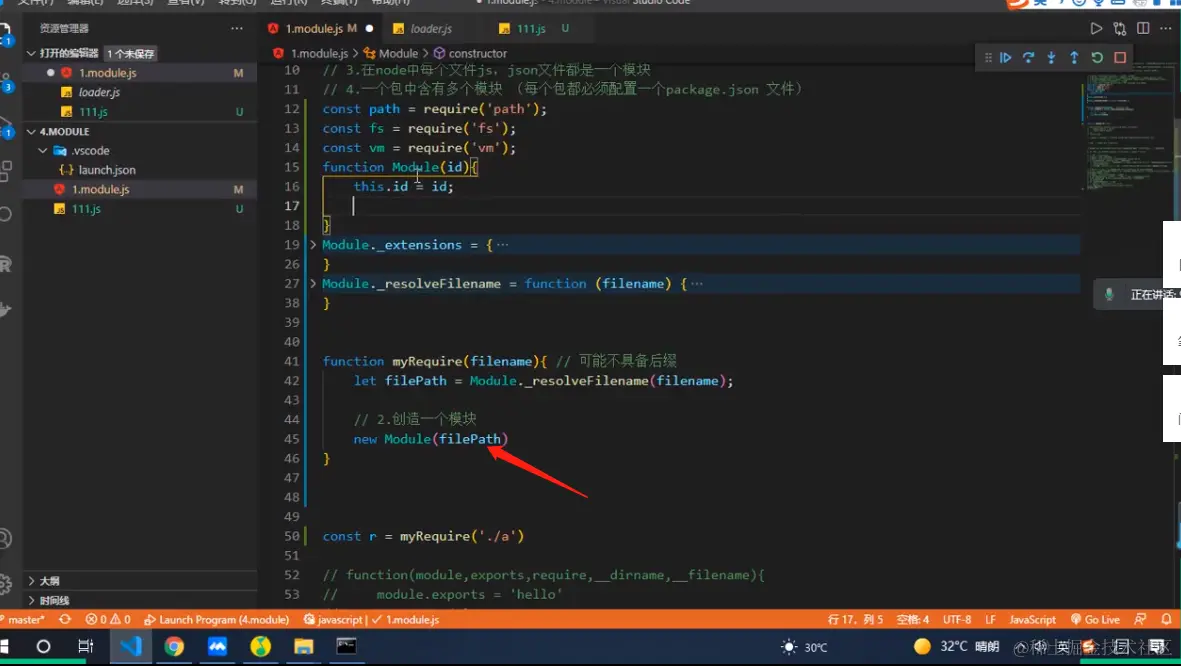Open editor More Actions ellipsis
Screen dimensions: 1181x666
(x=1166, y=29)
